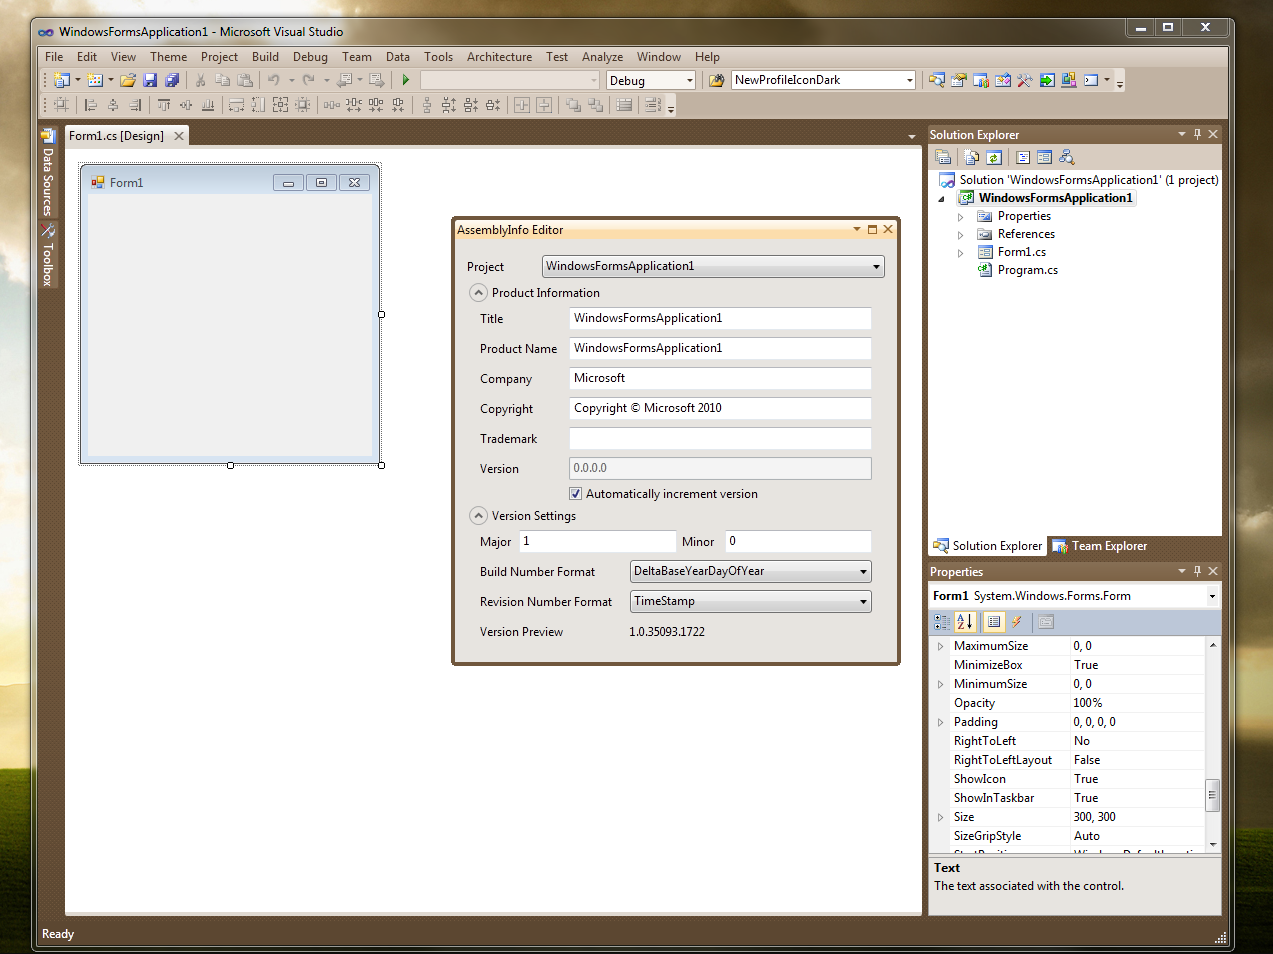The image size is (1273, 954).
Task: Save the current file with floppy icon
Action: click(150, 80)
